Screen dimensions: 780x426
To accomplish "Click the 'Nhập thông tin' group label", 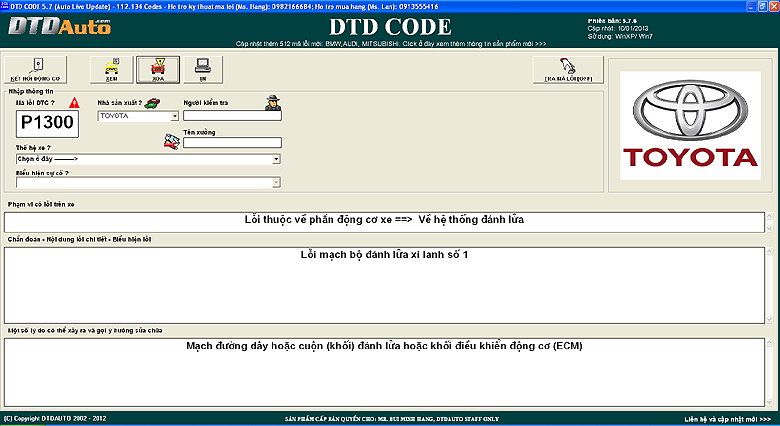I will click(x=31, y=92).
